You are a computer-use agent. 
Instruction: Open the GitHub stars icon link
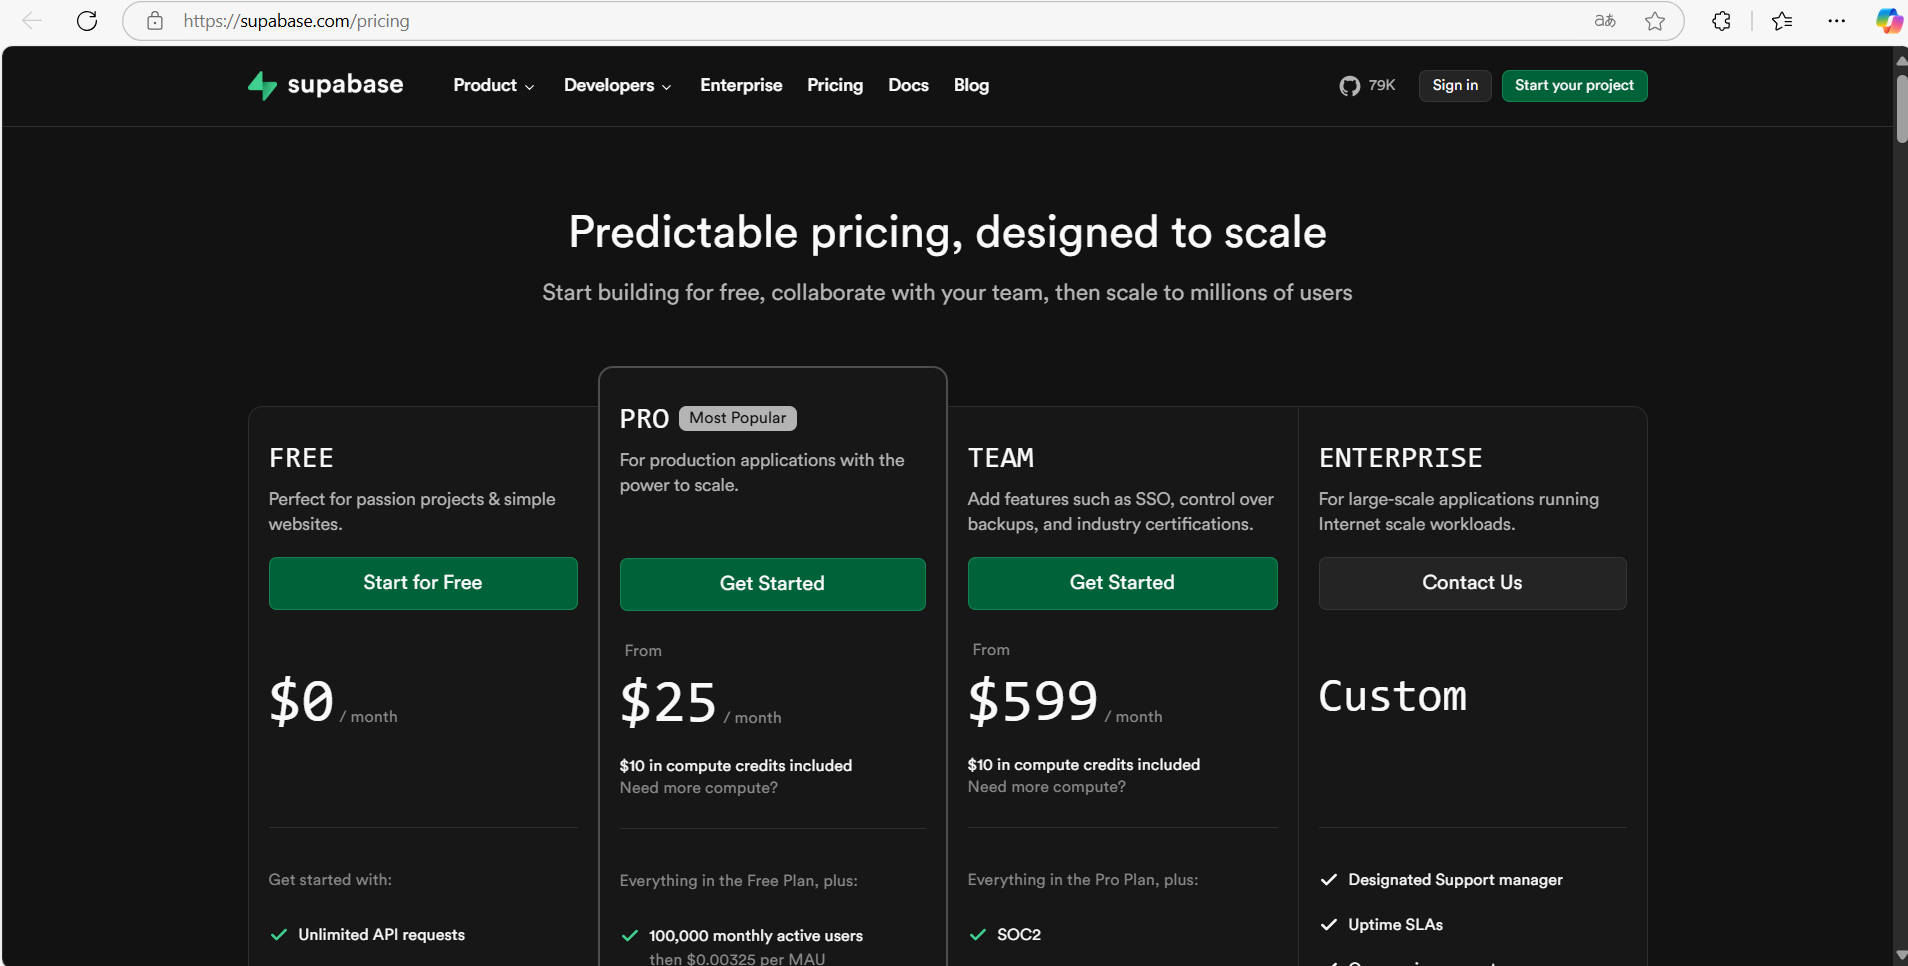(x=1350, y=86)
